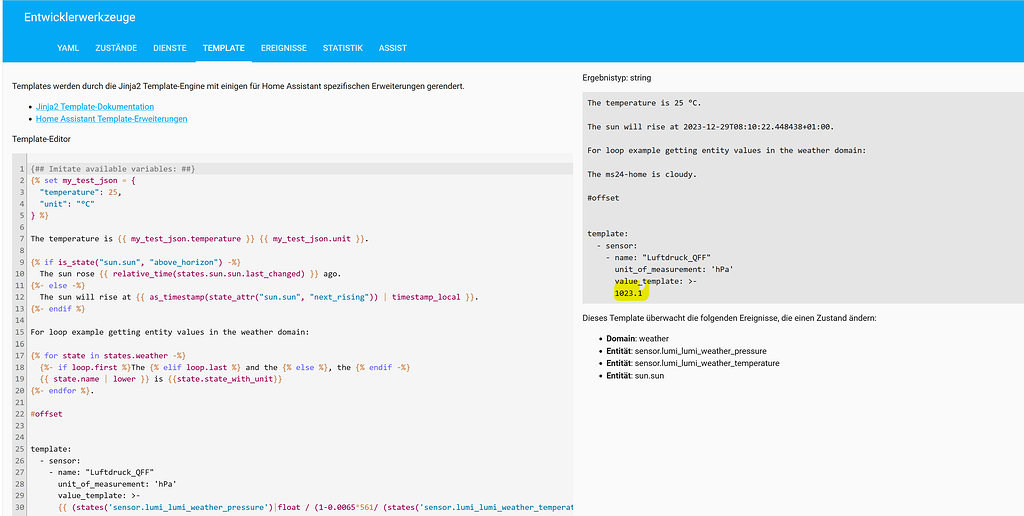The image size is (1024, 516).
Task: Open the STATISTIK tab
Action: pyautogui.click(x=343, y=48)
